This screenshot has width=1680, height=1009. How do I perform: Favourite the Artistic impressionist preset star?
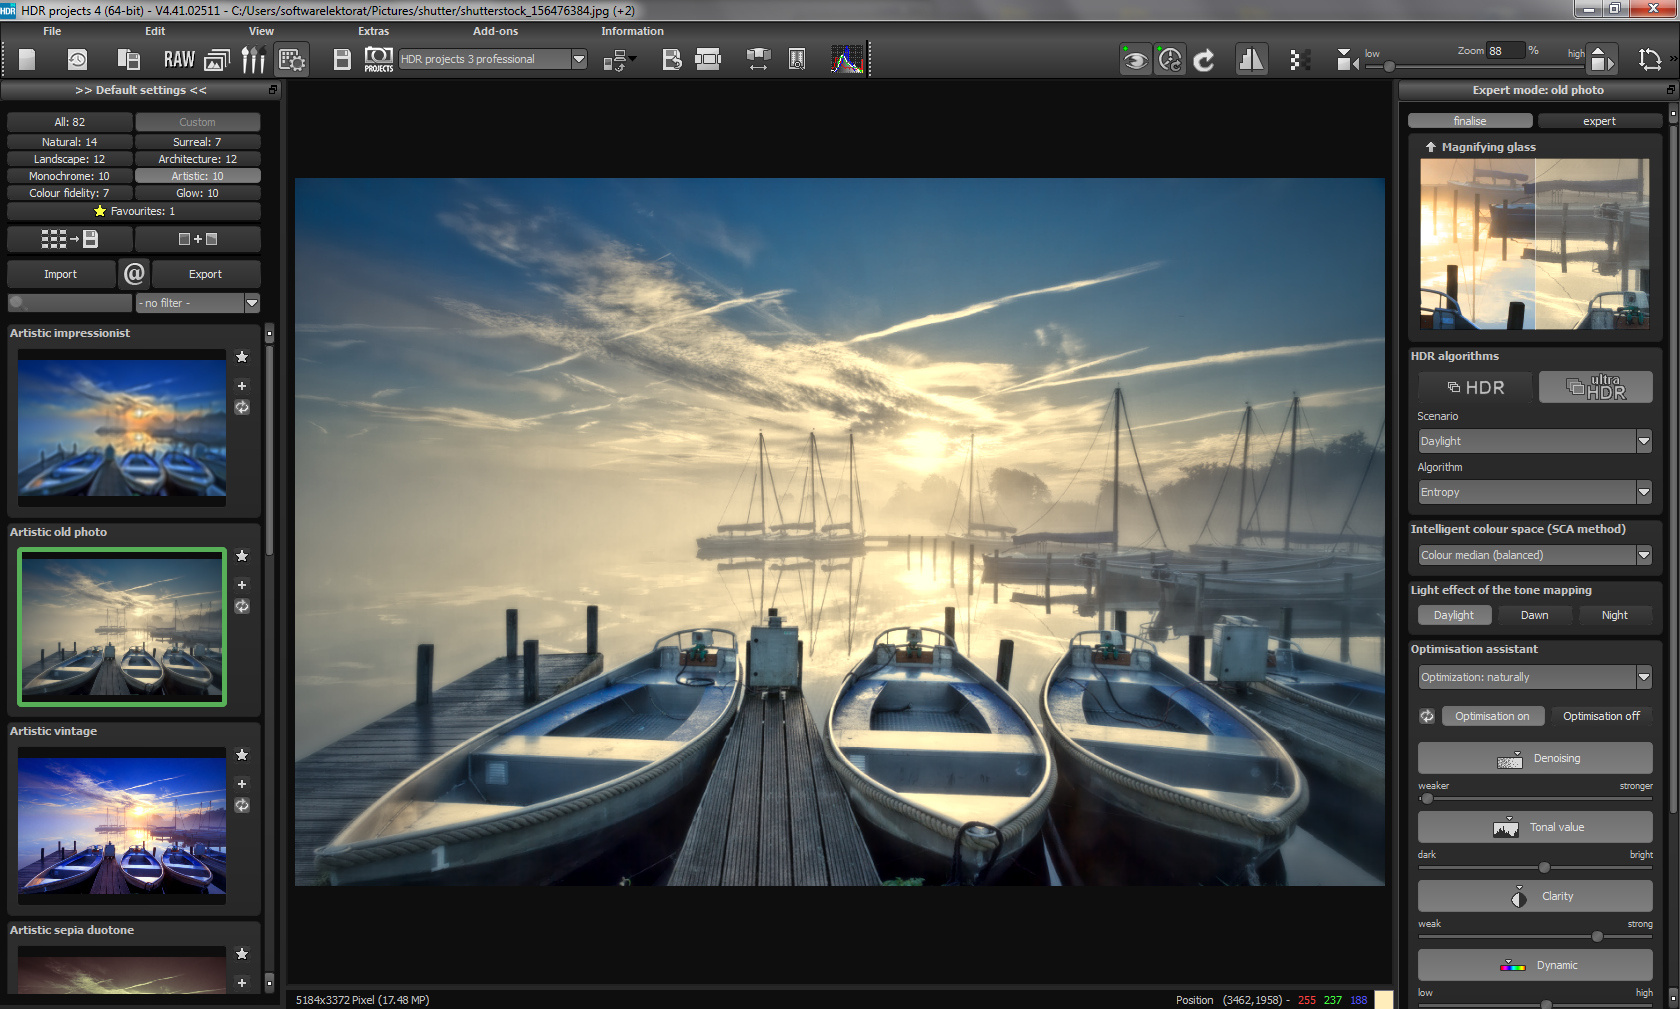[x=242, y=357]
